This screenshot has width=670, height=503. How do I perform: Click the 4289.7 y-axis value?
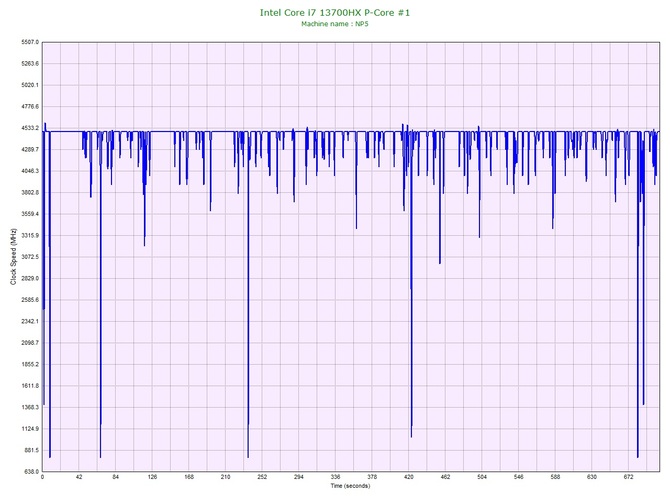coord(30,149)
